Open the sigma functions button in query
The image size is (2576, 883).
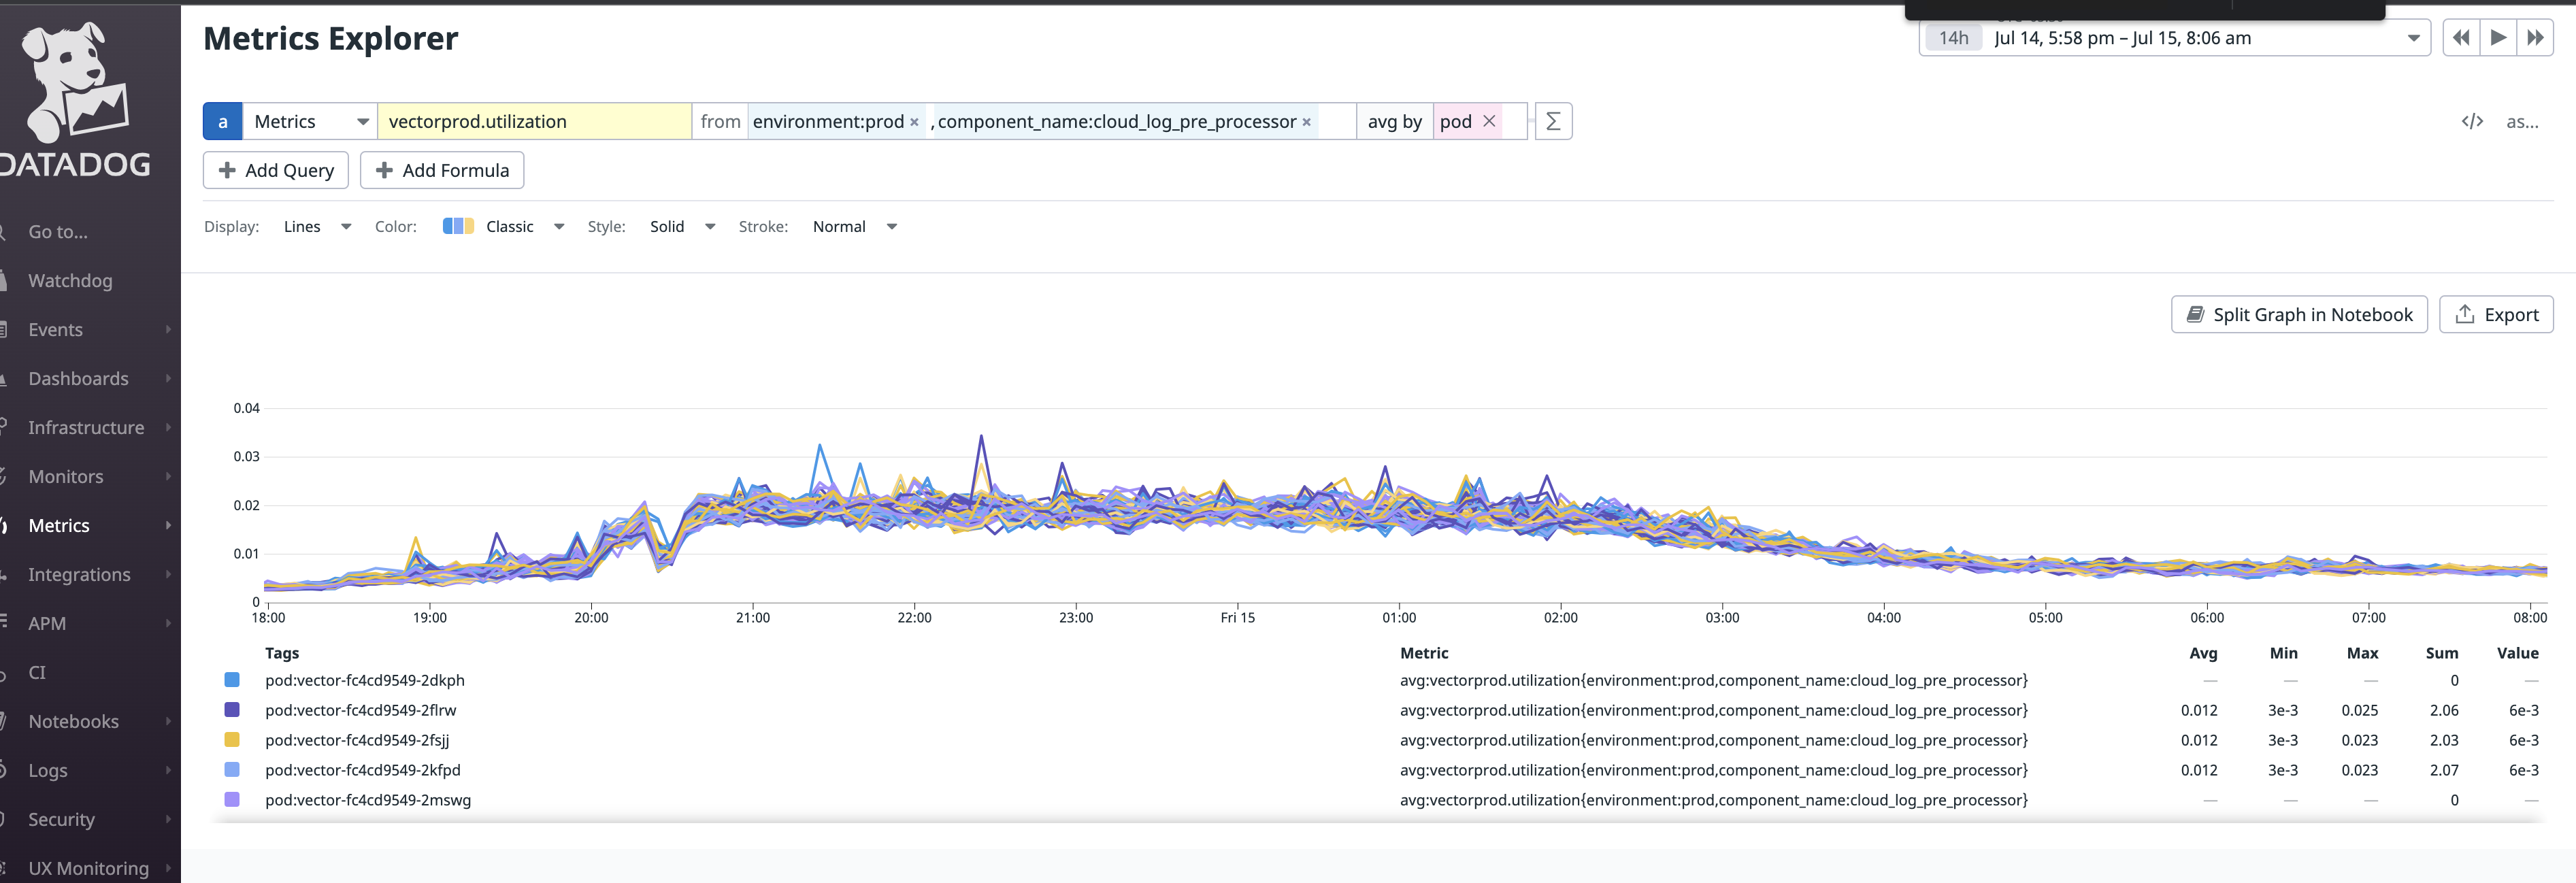point(1553,121)
